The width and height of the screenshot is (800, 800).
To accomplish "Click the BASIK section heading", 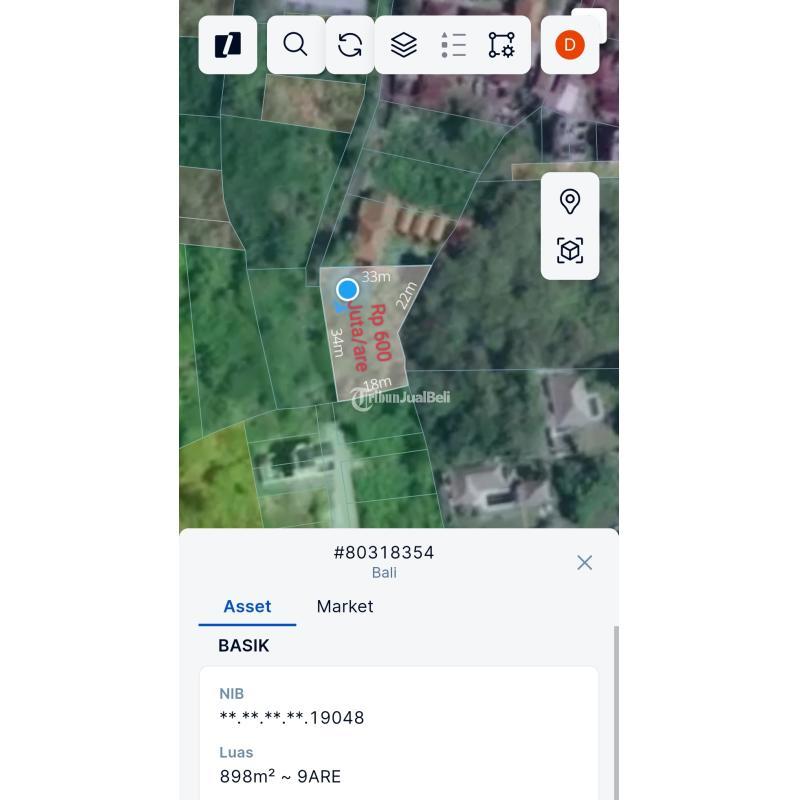I will (x=244, y=645).
